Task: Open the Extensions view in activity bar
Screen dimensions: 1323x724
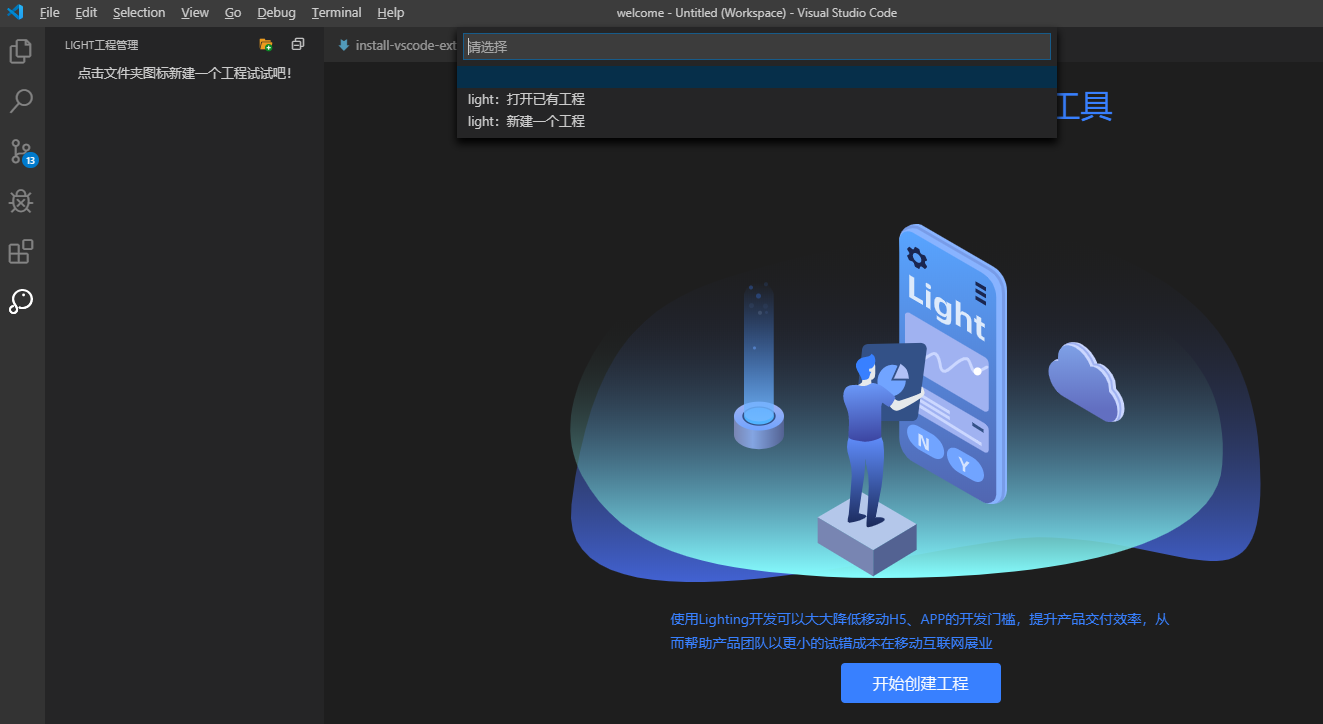Action: (21, 251)
